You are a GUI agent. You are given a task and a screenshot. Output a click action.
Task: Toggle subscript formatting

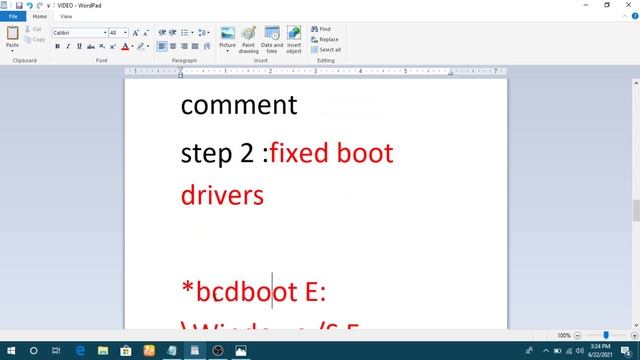[102, 46]
